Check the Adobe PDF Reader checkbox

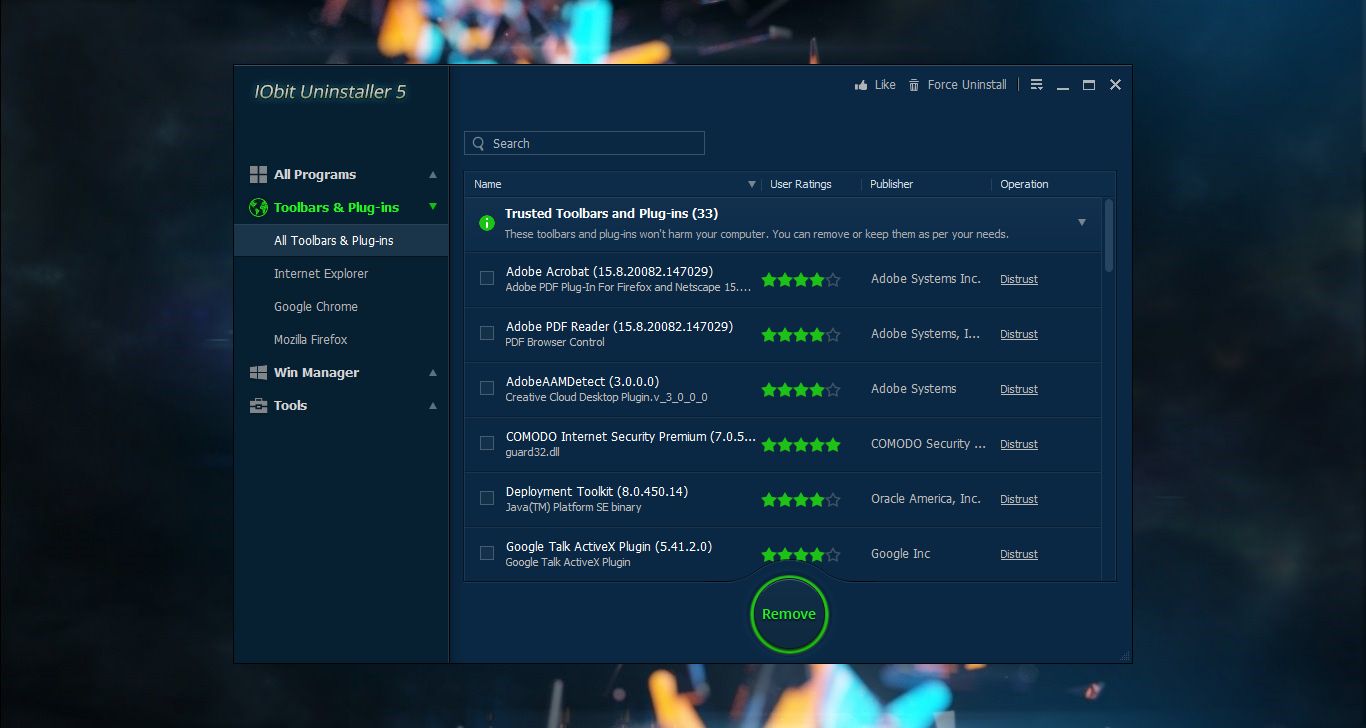[x=487, y=333]
